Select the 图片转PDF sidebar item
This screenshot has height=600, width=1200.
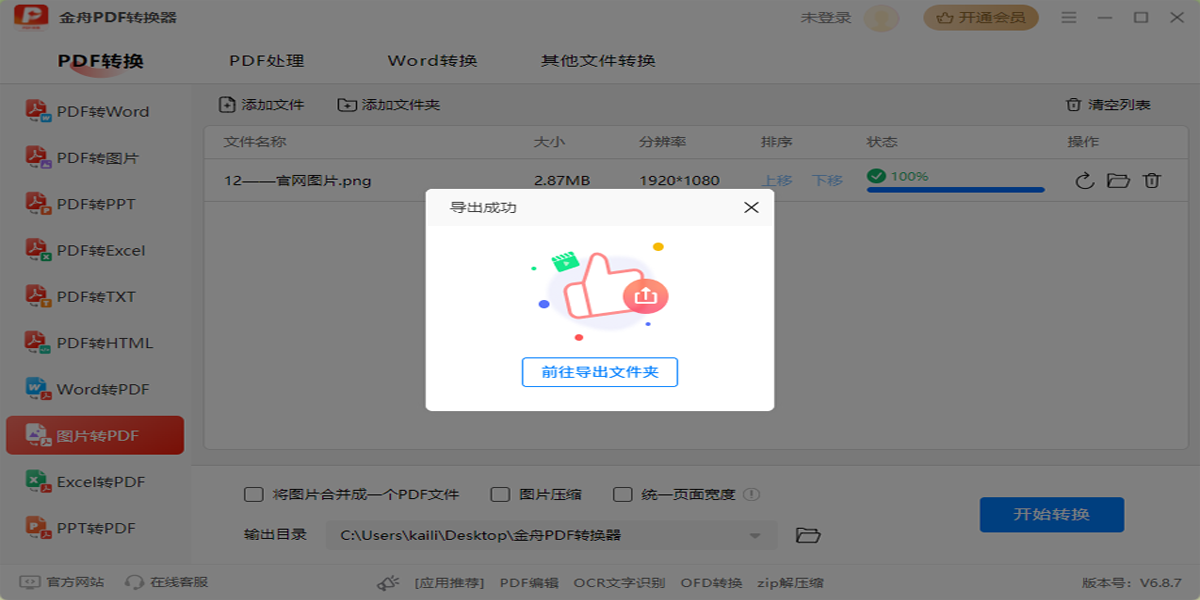(95, 436)
